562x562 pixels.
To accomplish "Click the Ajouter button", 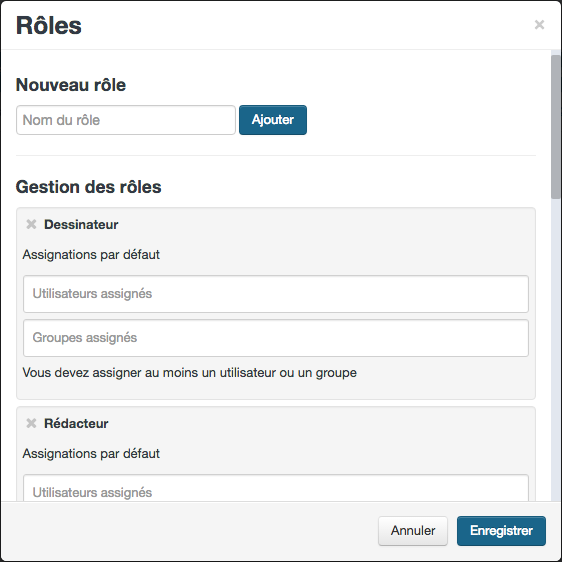I will tap(273, 120).
